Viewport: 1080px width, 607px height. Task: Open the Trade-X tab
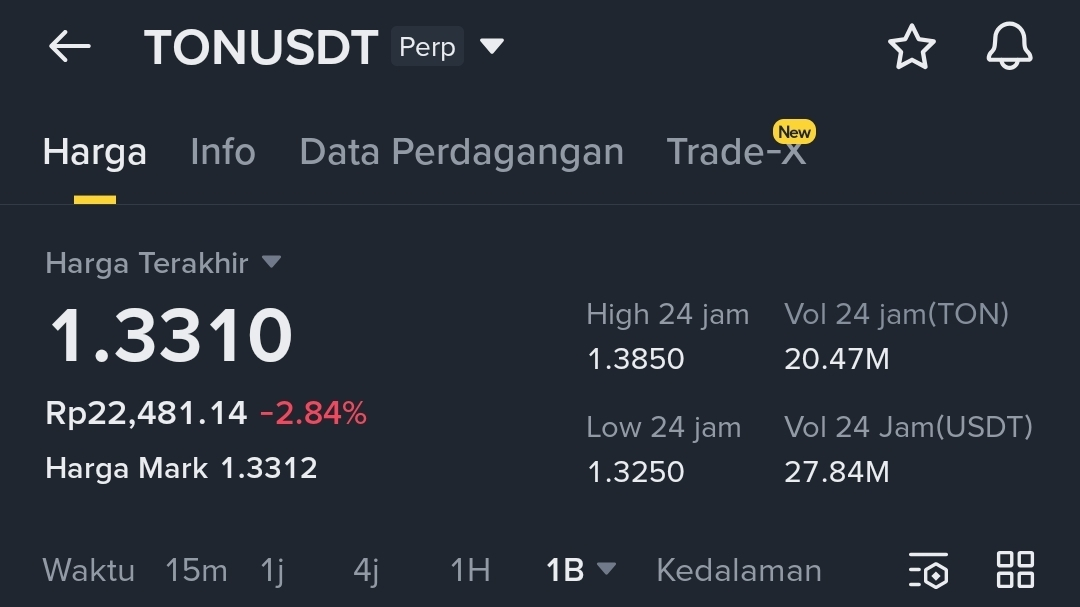[736, 152]
